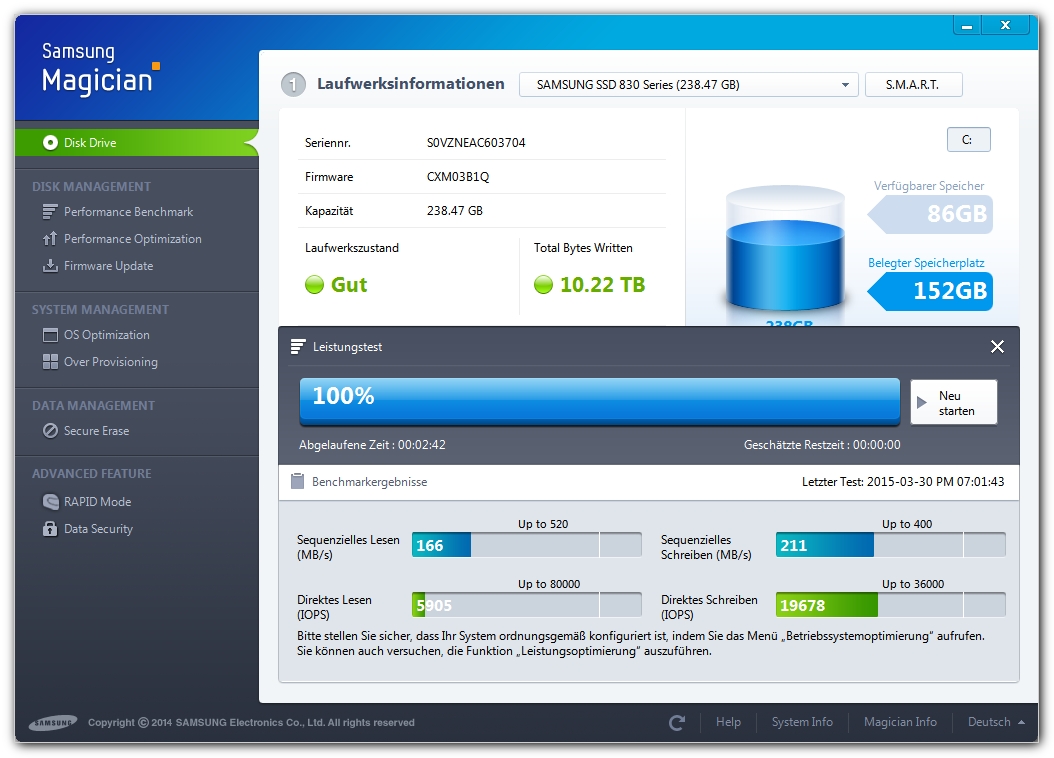Click the Samsung oval logo in footer

pos(53,723)
